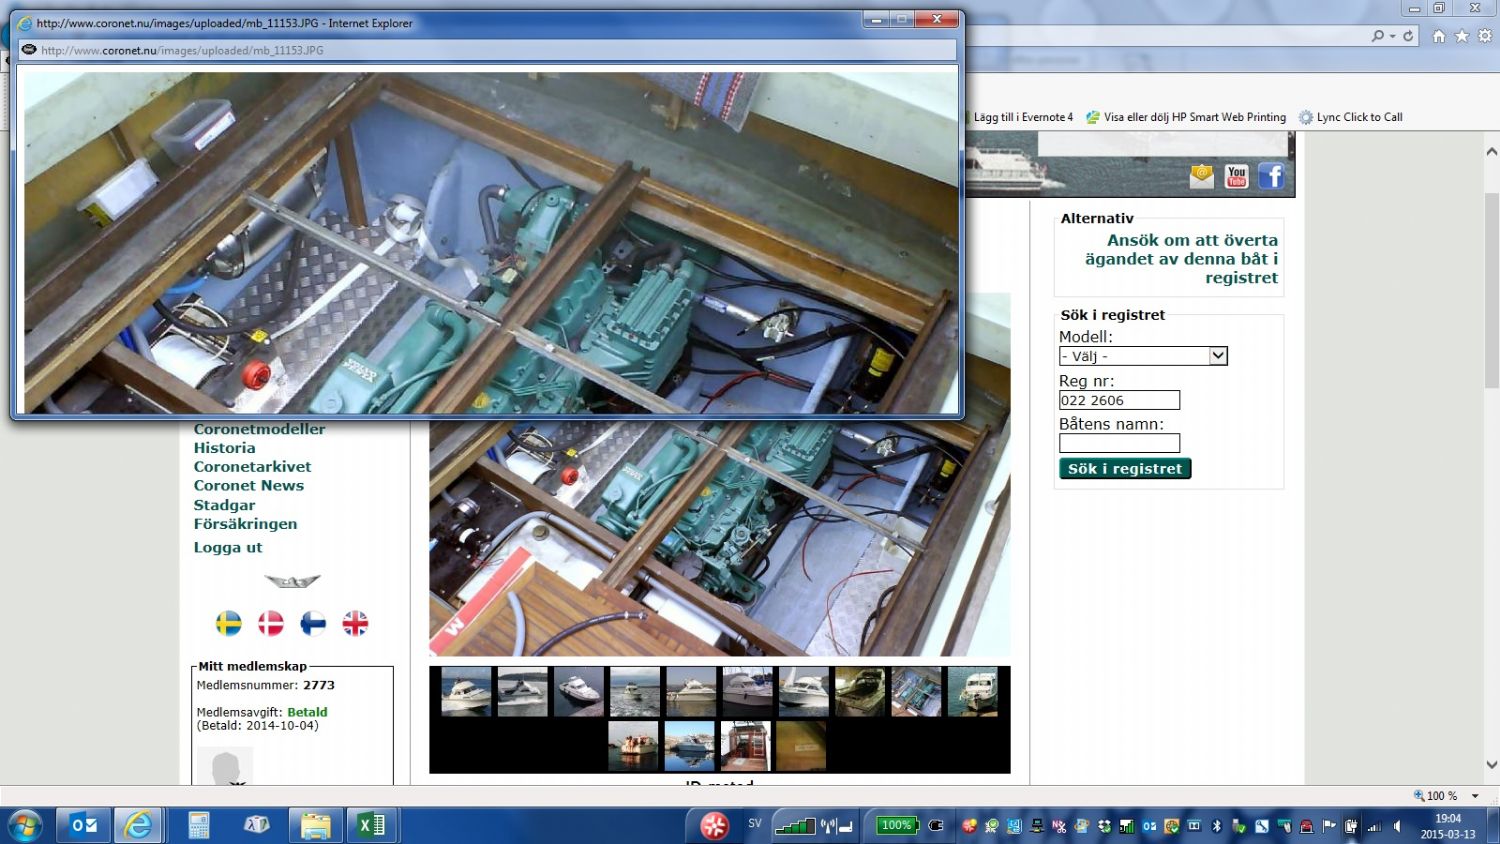This screenshot has height=844, width=1500.
Task: Launch Excel from the taskbar
Action: pyautogui.click(x=371, y=825)
